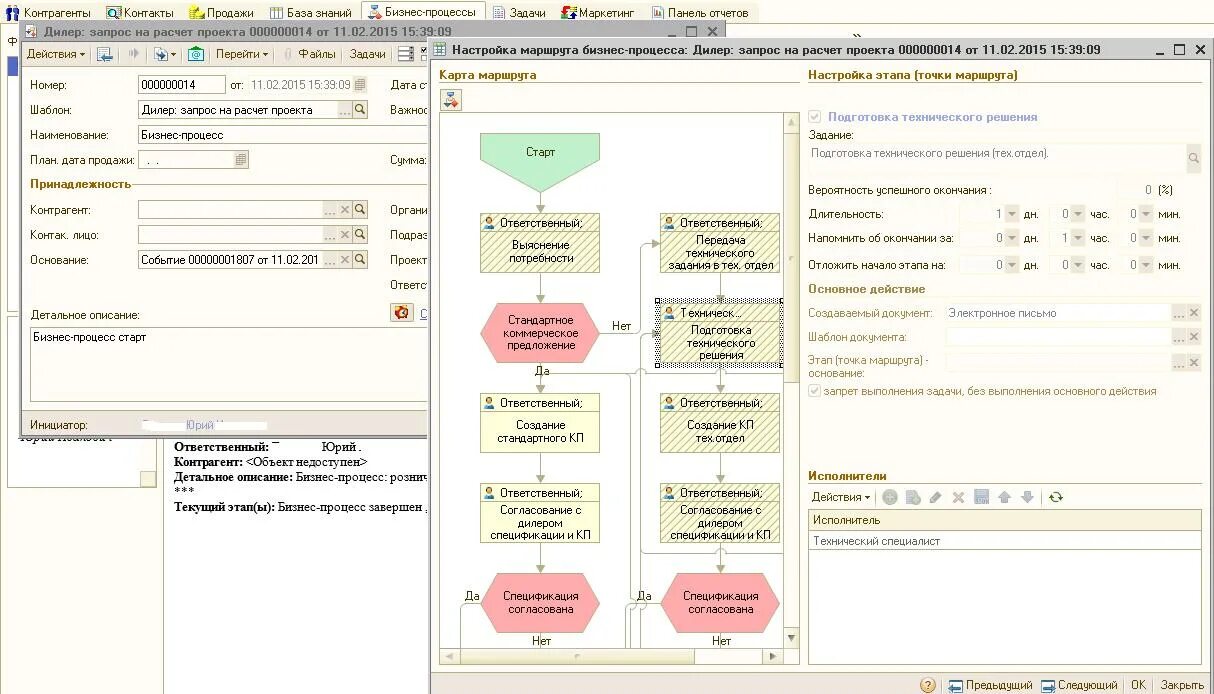Click Закрыть button
This screenshot has height=694, width=1214.
(1182, 685)
